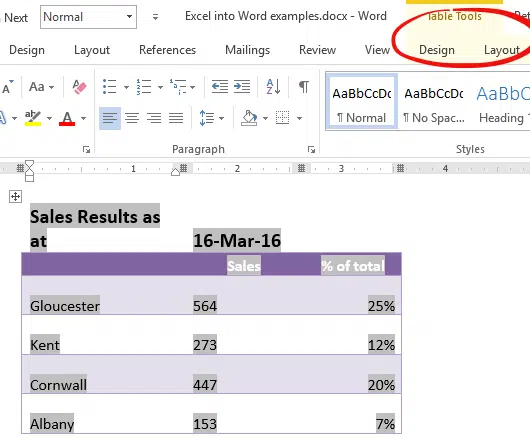The height and width of the screenshot is (446, 530).
Task: Apply the No Spacing style
Action: 434,102
